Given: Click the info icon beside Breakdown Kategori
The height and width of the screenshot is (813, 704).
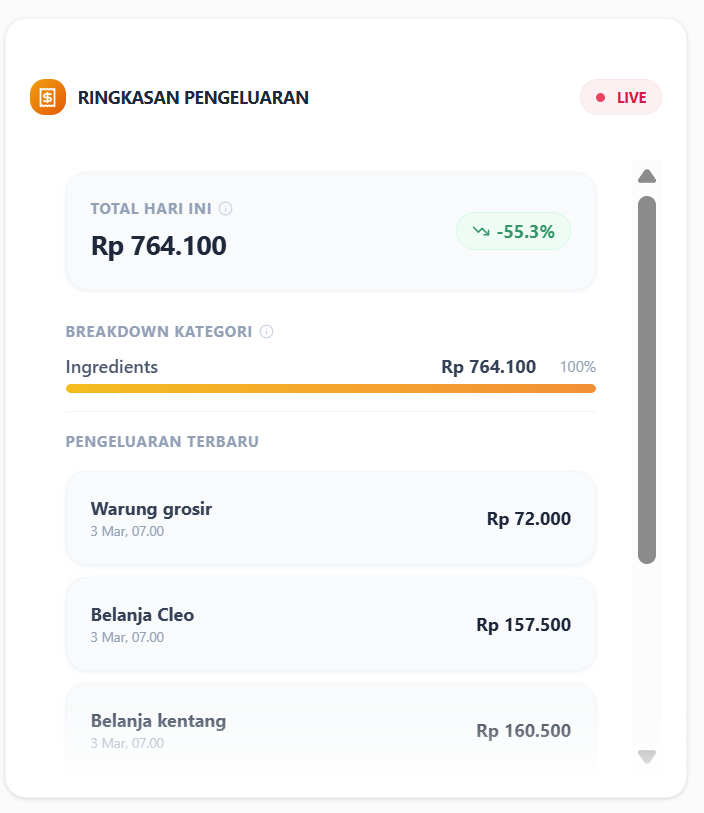Looking at the screenshot, I should [x=266, y=331].
